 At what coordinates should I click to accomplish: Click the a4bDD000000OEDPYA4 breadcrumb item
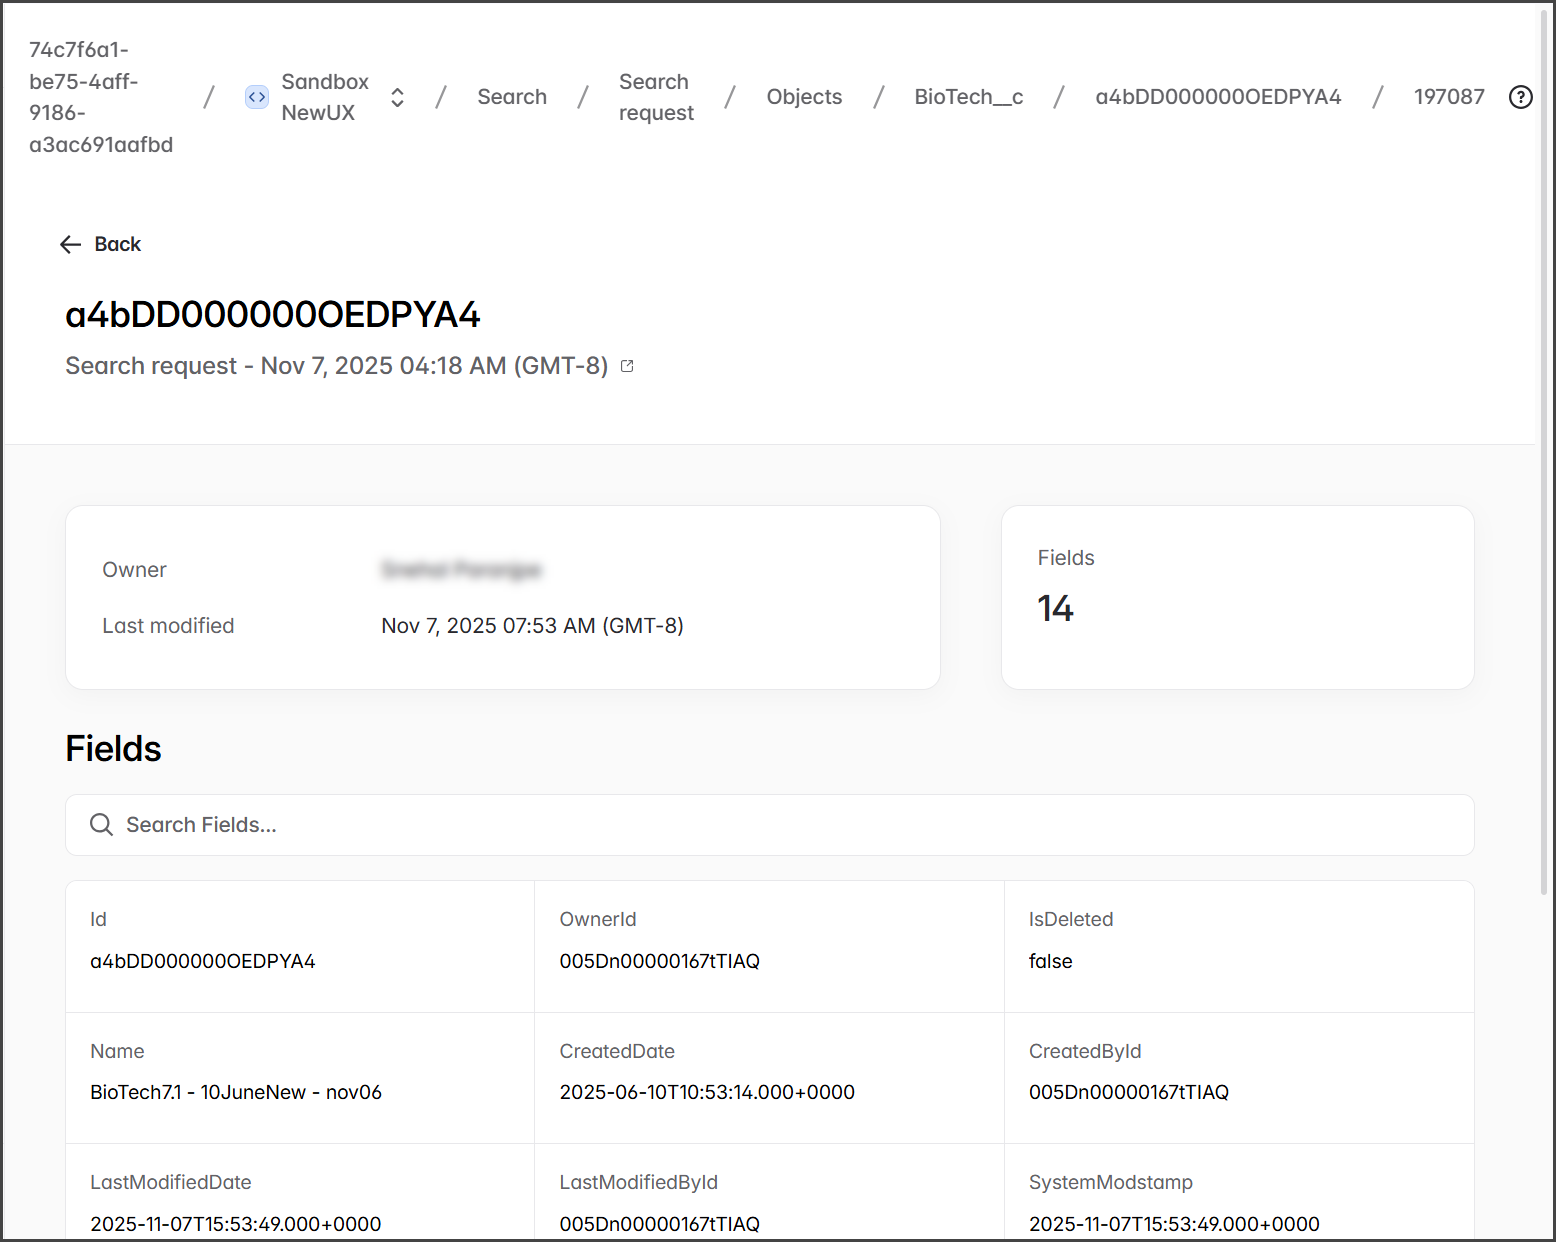point(1217,97)
